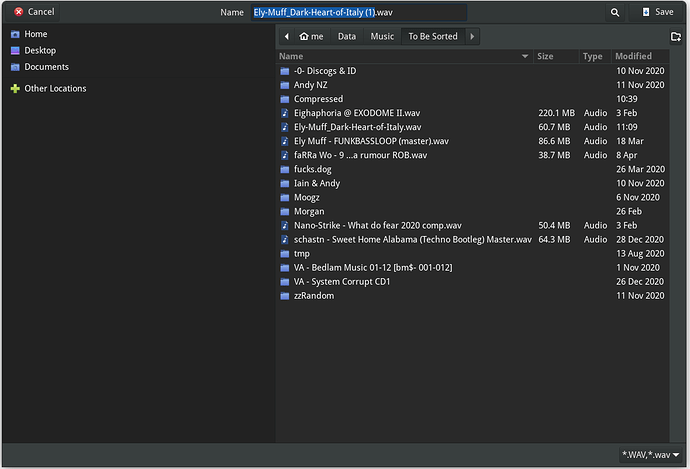Click the VA - Bedlam Music folder icon
Screen dimensions: 690x469
(x=285, y=268)
